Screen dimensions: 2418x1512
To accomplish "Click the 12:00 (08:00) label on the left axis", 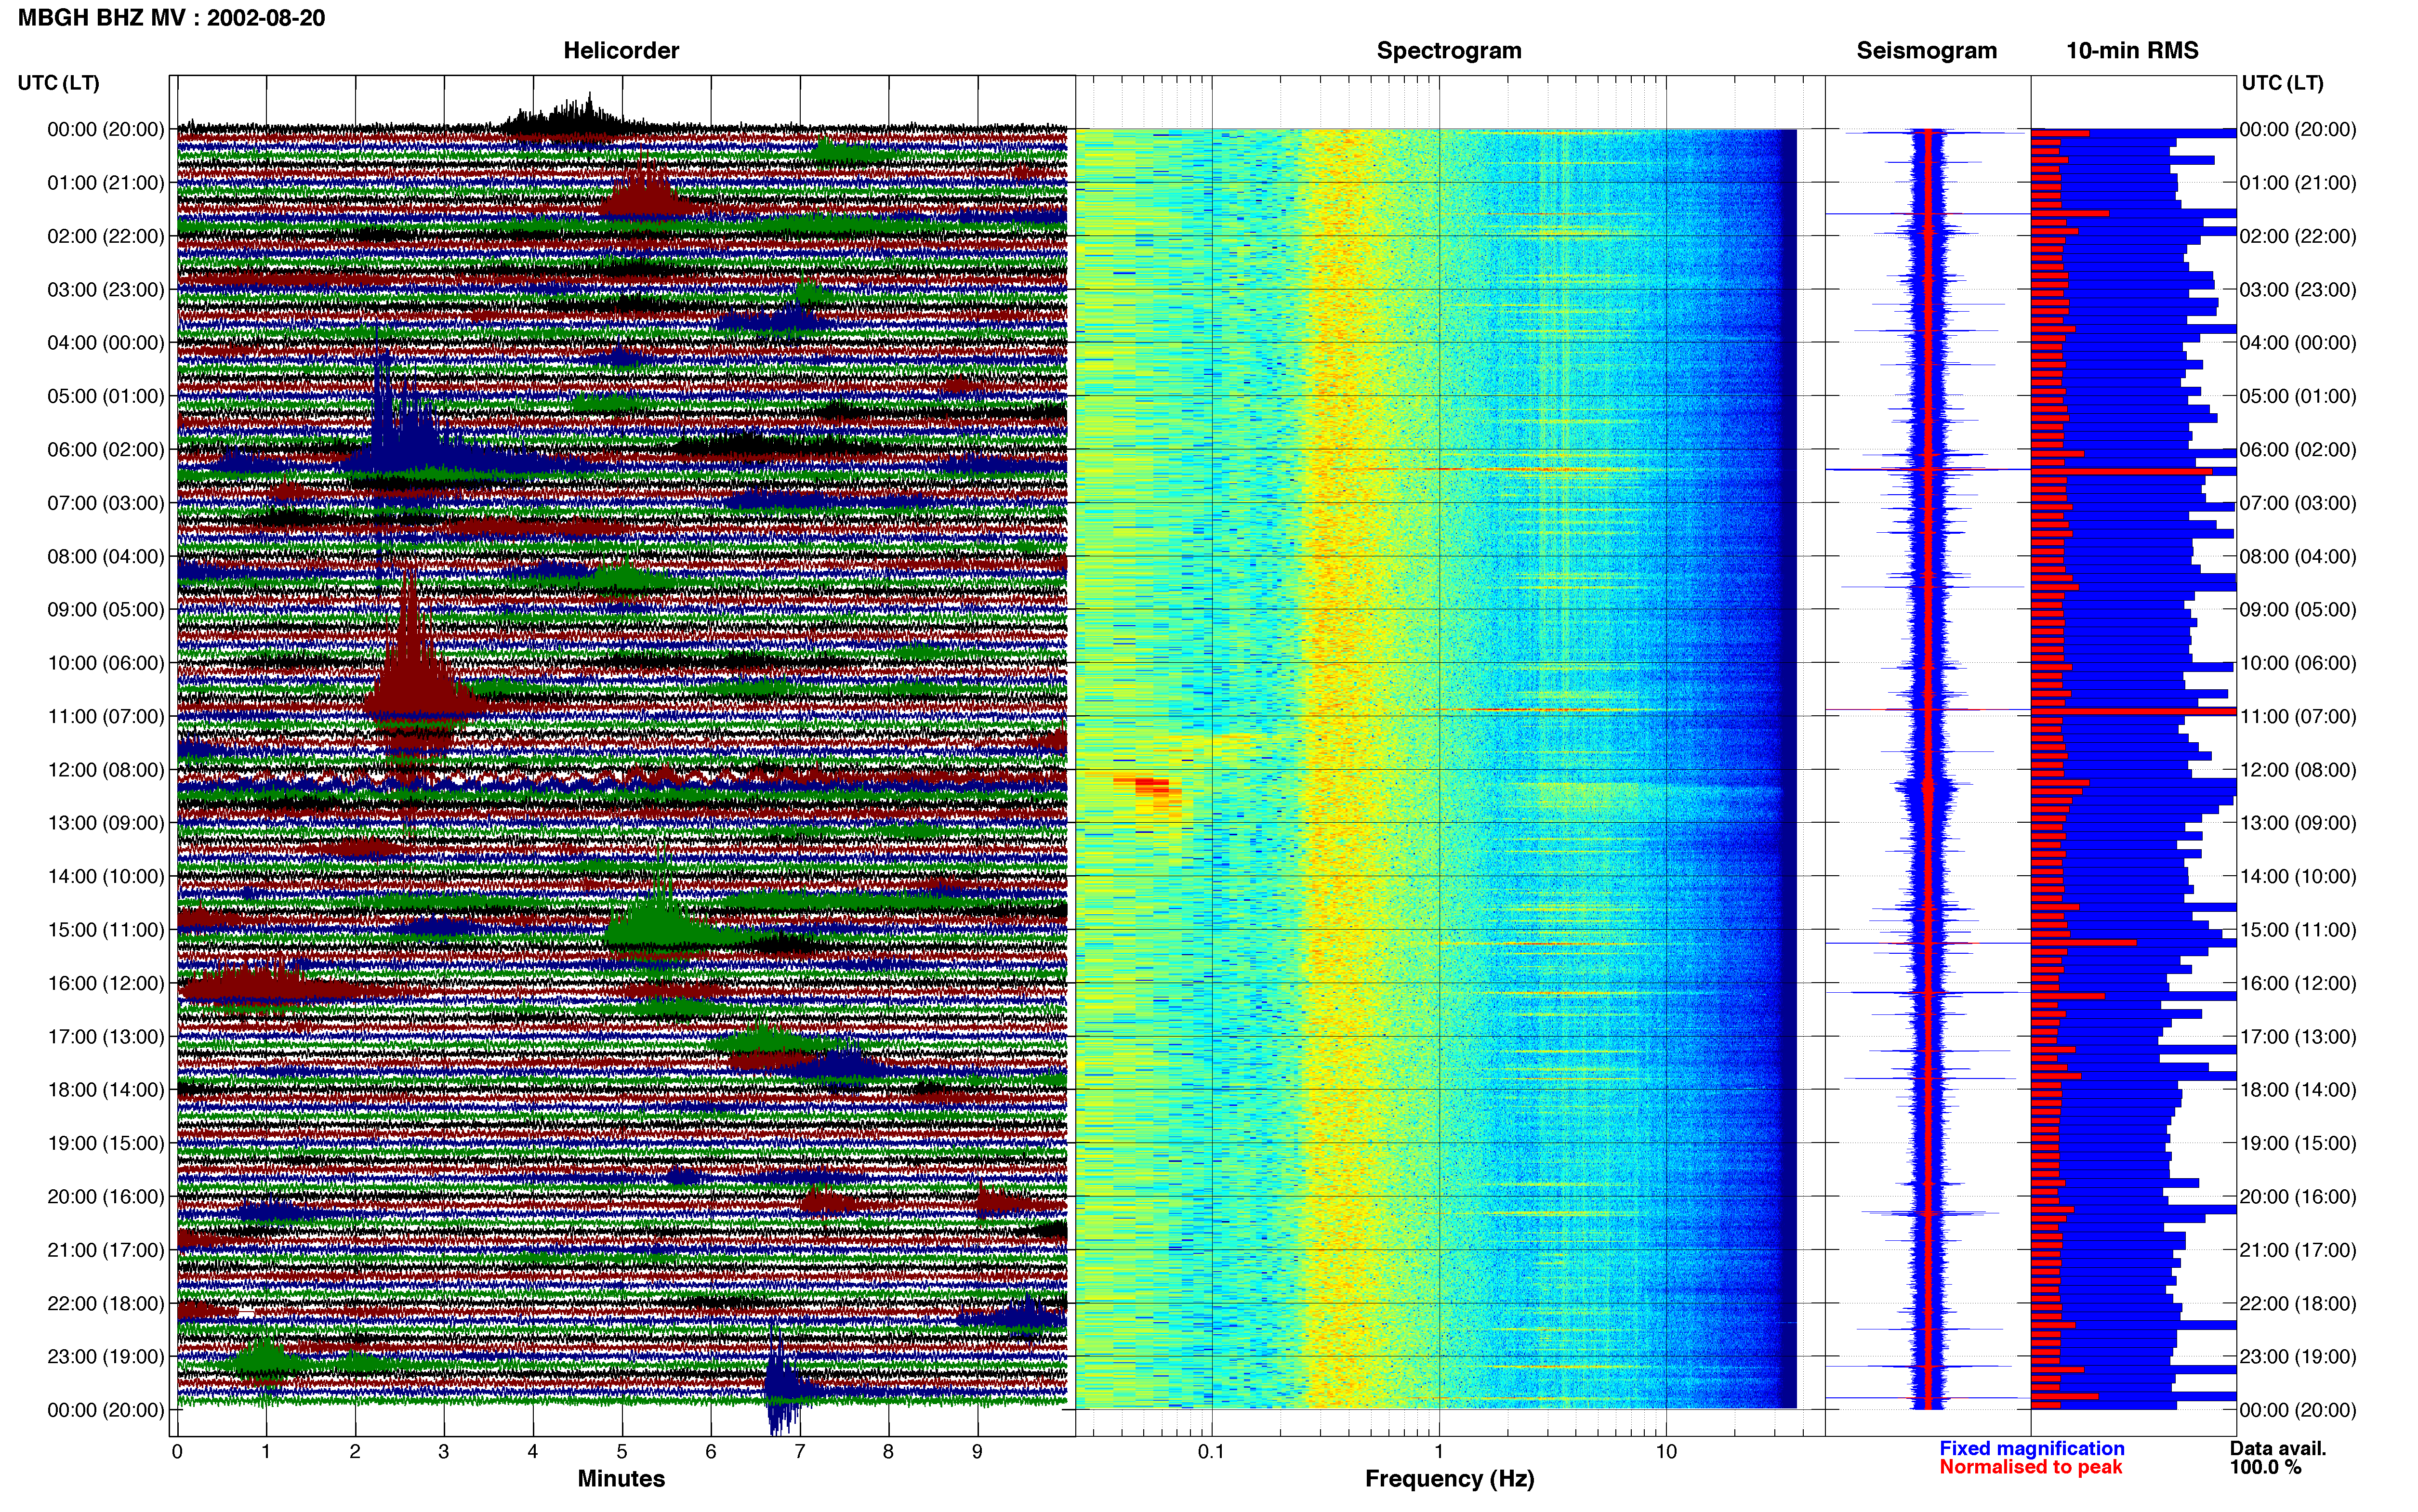I will coord(106,770).
